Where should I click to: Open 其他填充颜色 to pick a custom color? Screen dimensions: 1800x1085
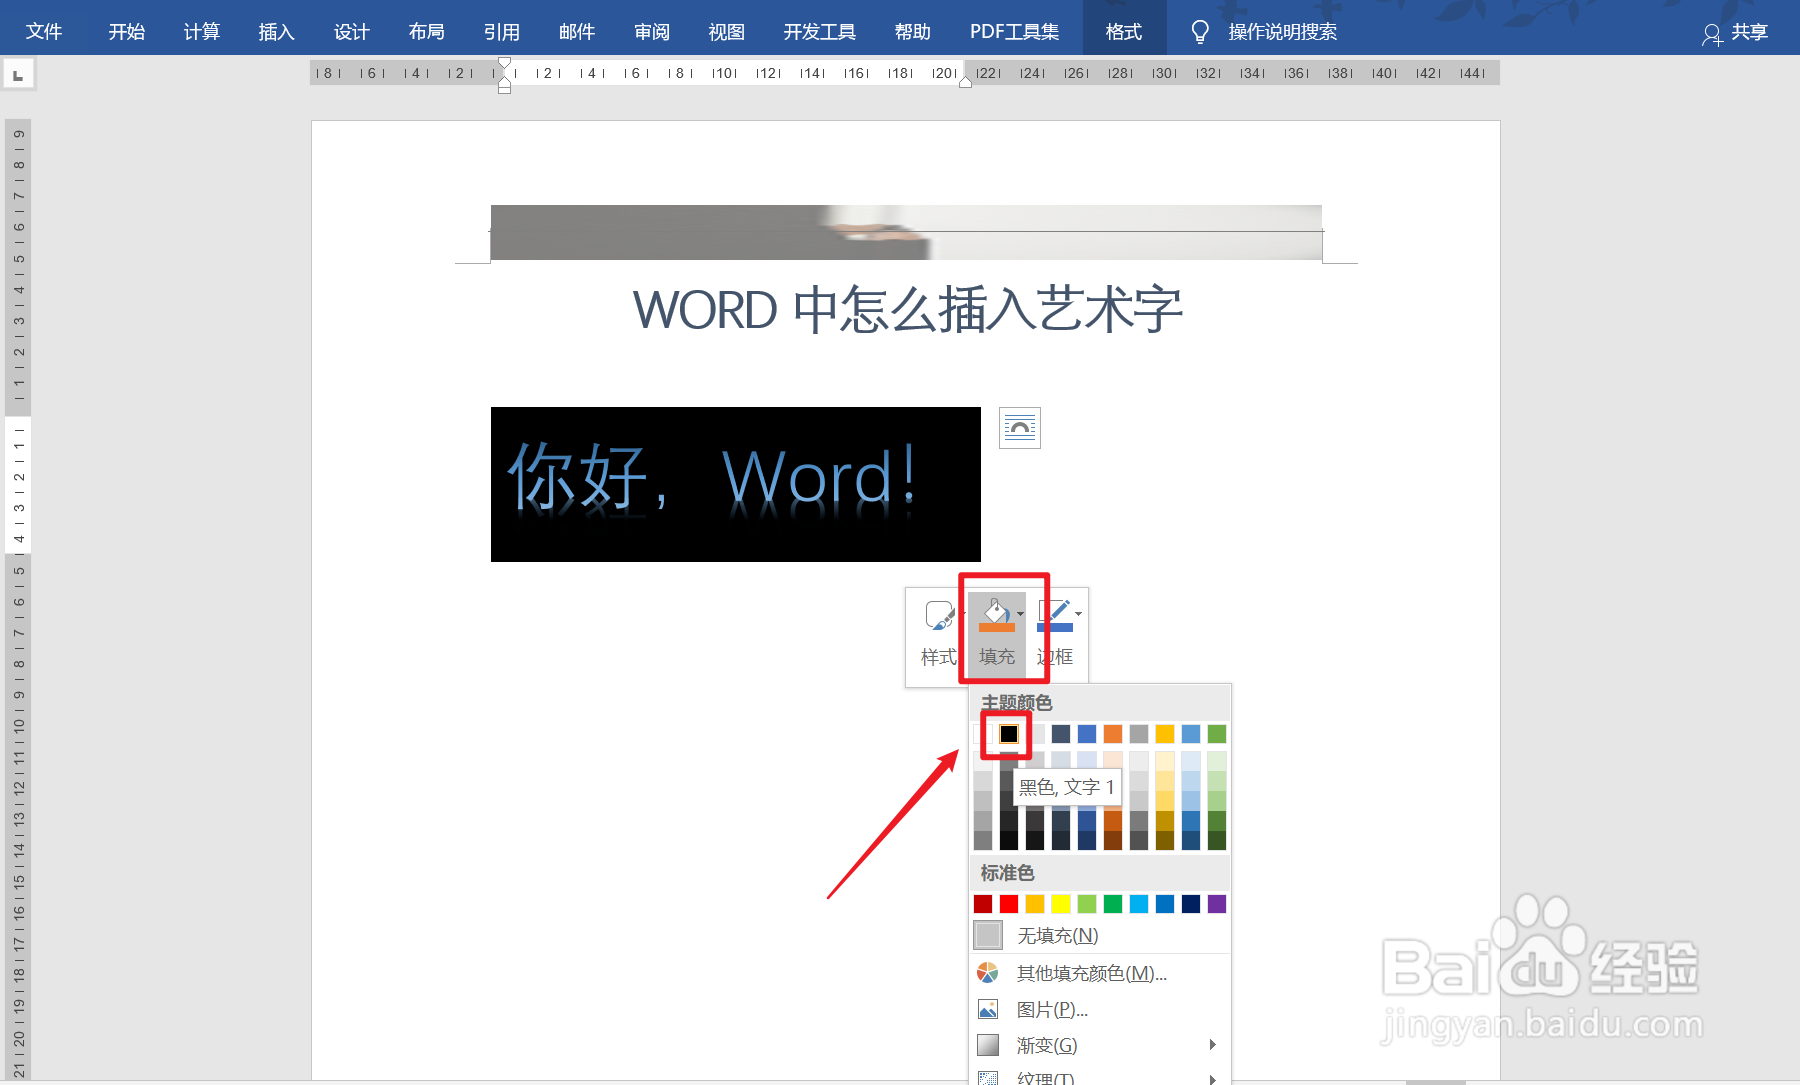(x=1089, y=972)
